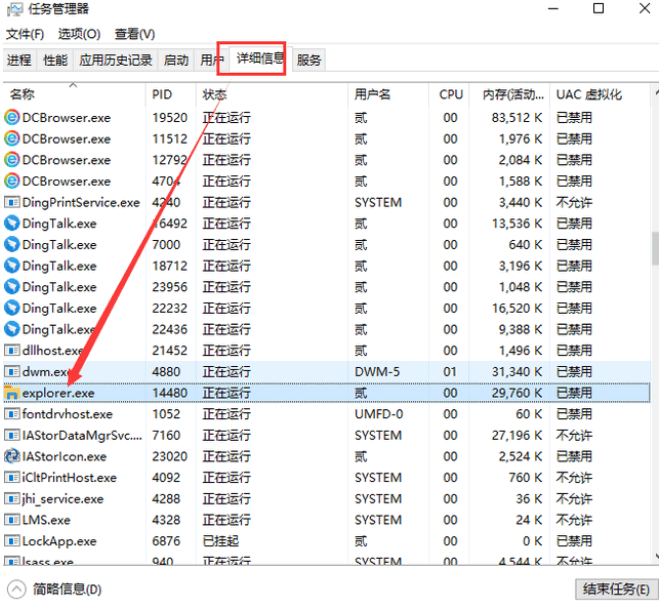Click the vertical scrollbar thumb
Screen dimensions: 662x603
click(x=655, y=249)
